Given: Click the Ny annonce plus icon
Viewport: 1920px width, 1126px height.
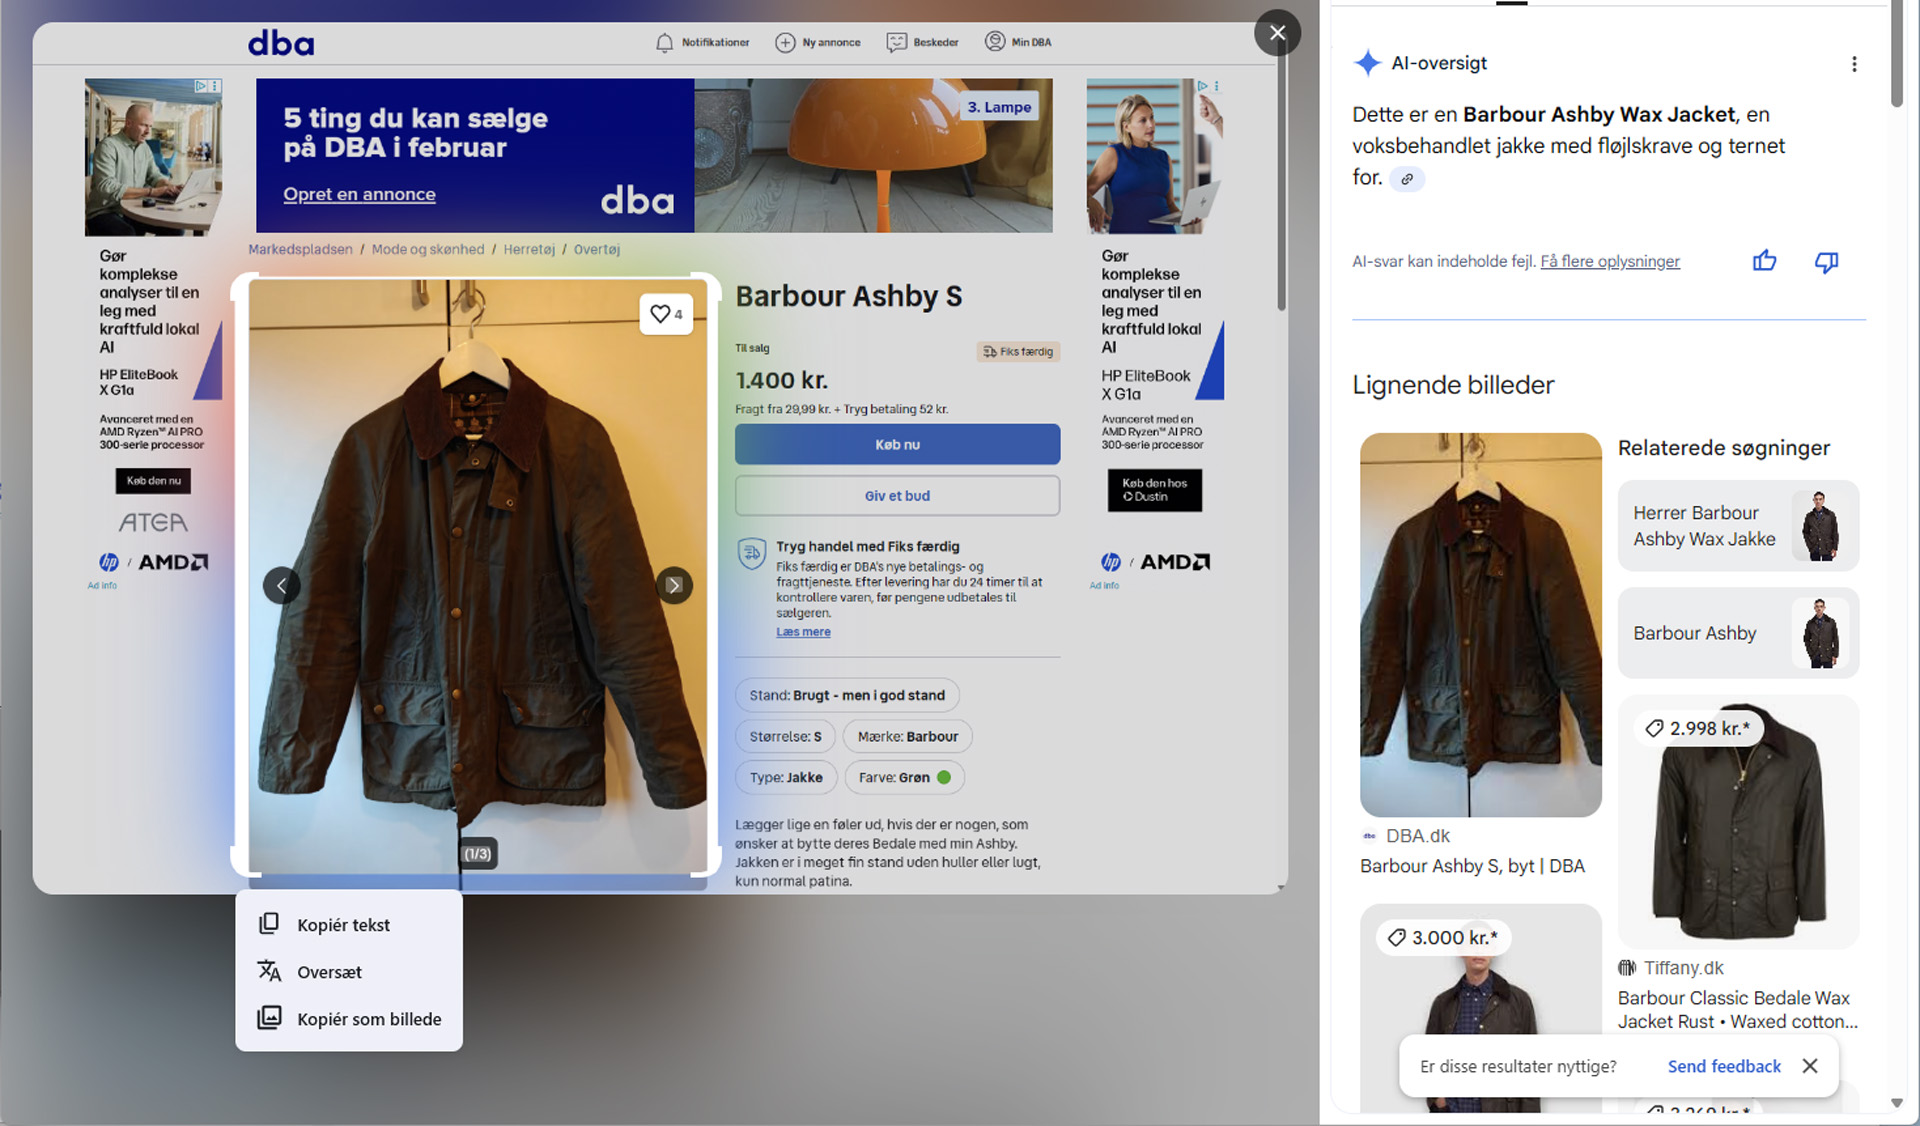Looking at the screenshot, I should coord(785,43).
